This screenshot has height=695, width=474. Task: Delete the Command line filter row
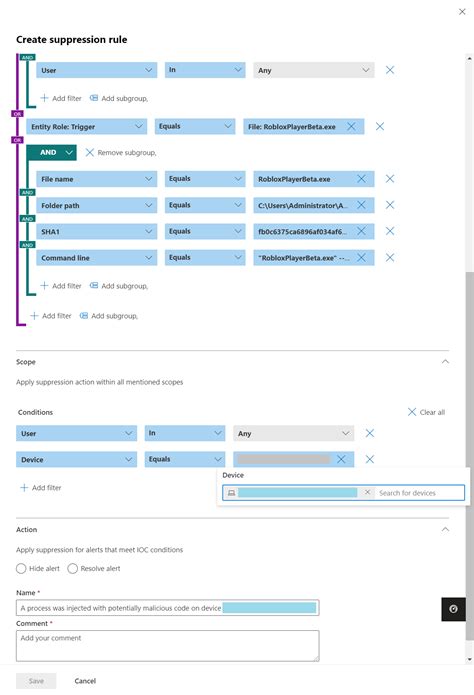coord(390,258)
